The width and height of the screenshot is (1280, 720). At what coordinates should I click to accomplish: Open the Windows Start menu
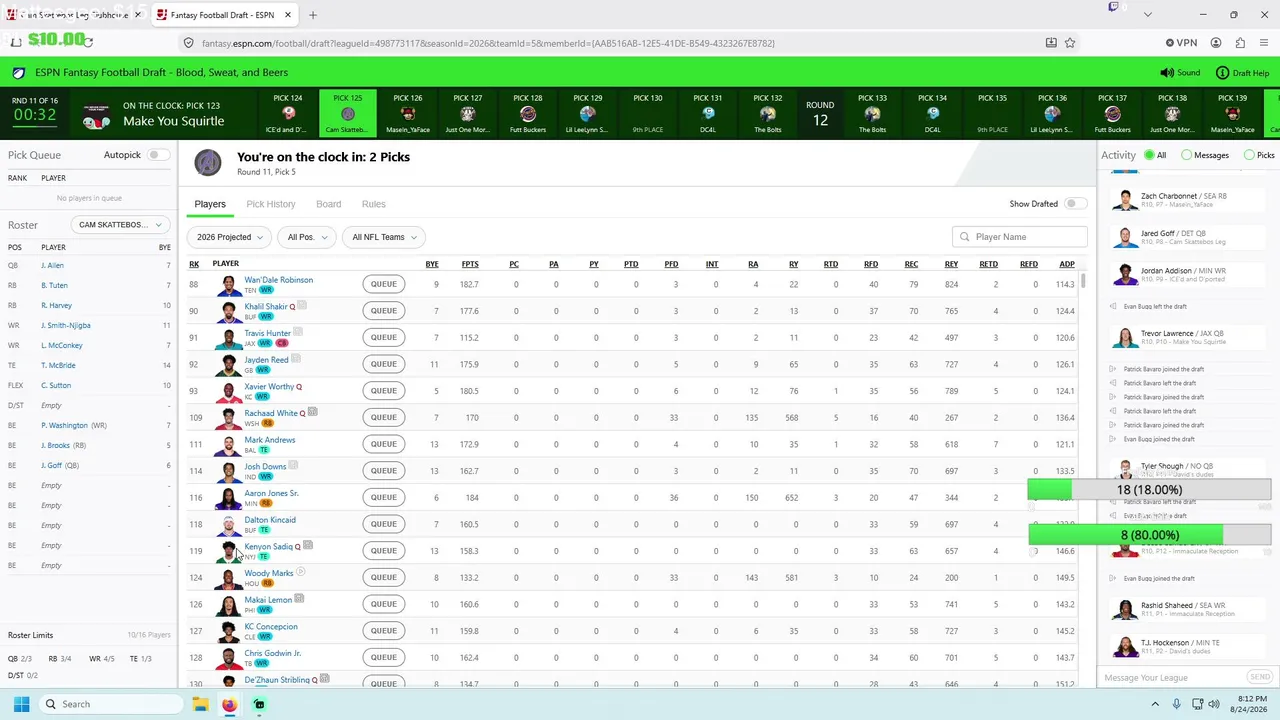pos(21,704)
